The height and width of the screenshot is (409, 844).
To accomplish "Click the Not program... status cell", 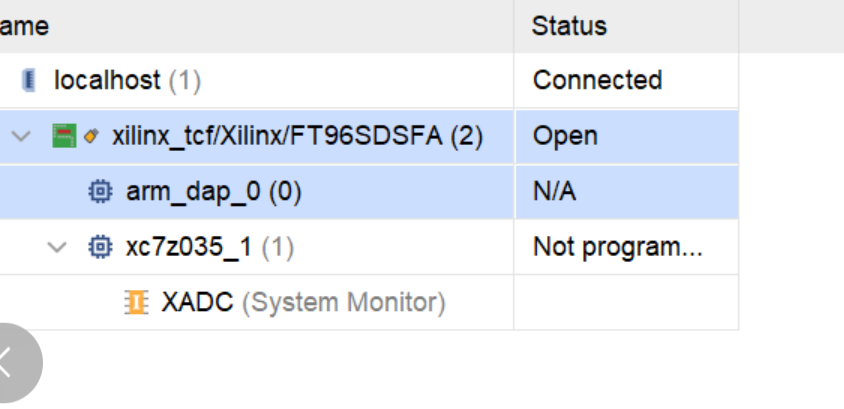I will point(626,247).
